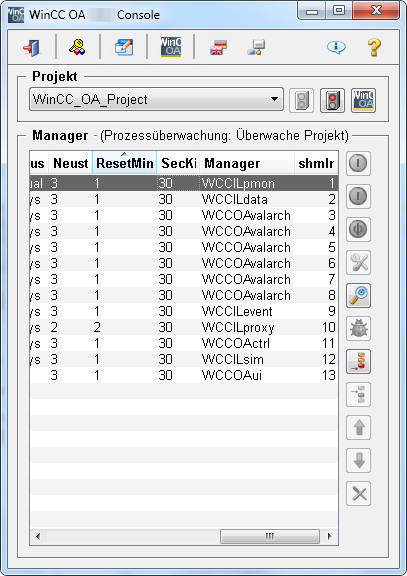Screen dimensions: 407x576
Task: Click the exit door icon in toolbar
Action: 32,47
